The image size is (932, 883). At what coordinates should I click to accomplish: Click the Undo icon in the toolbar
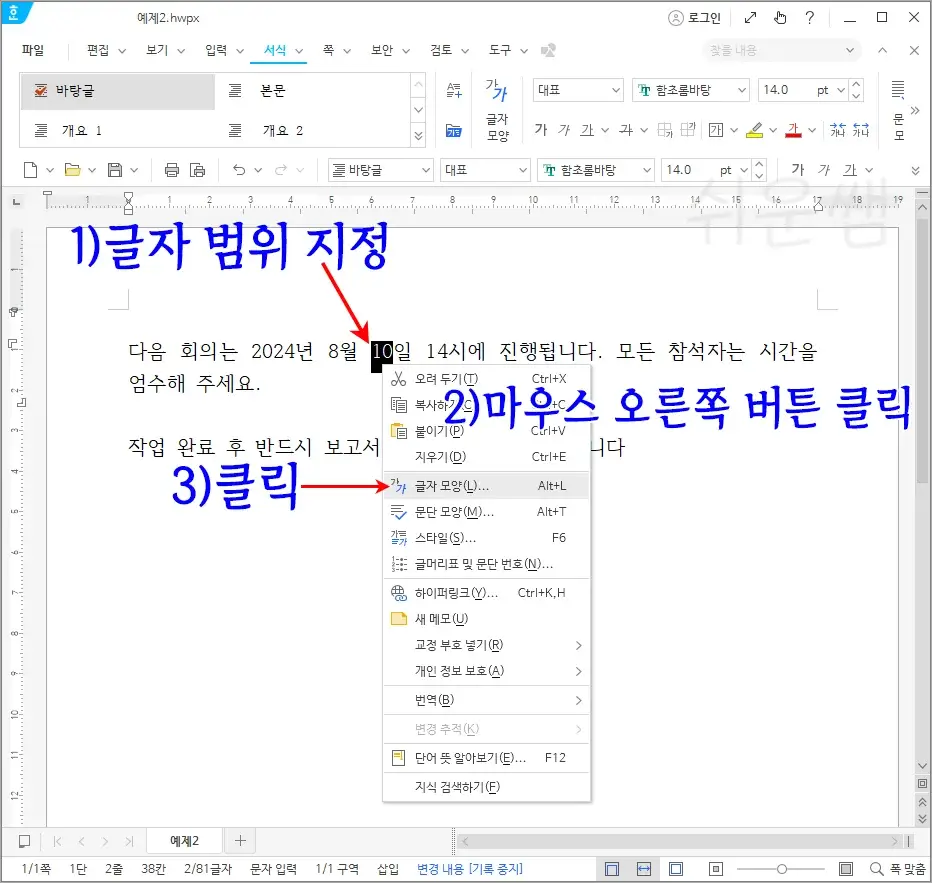238,169
